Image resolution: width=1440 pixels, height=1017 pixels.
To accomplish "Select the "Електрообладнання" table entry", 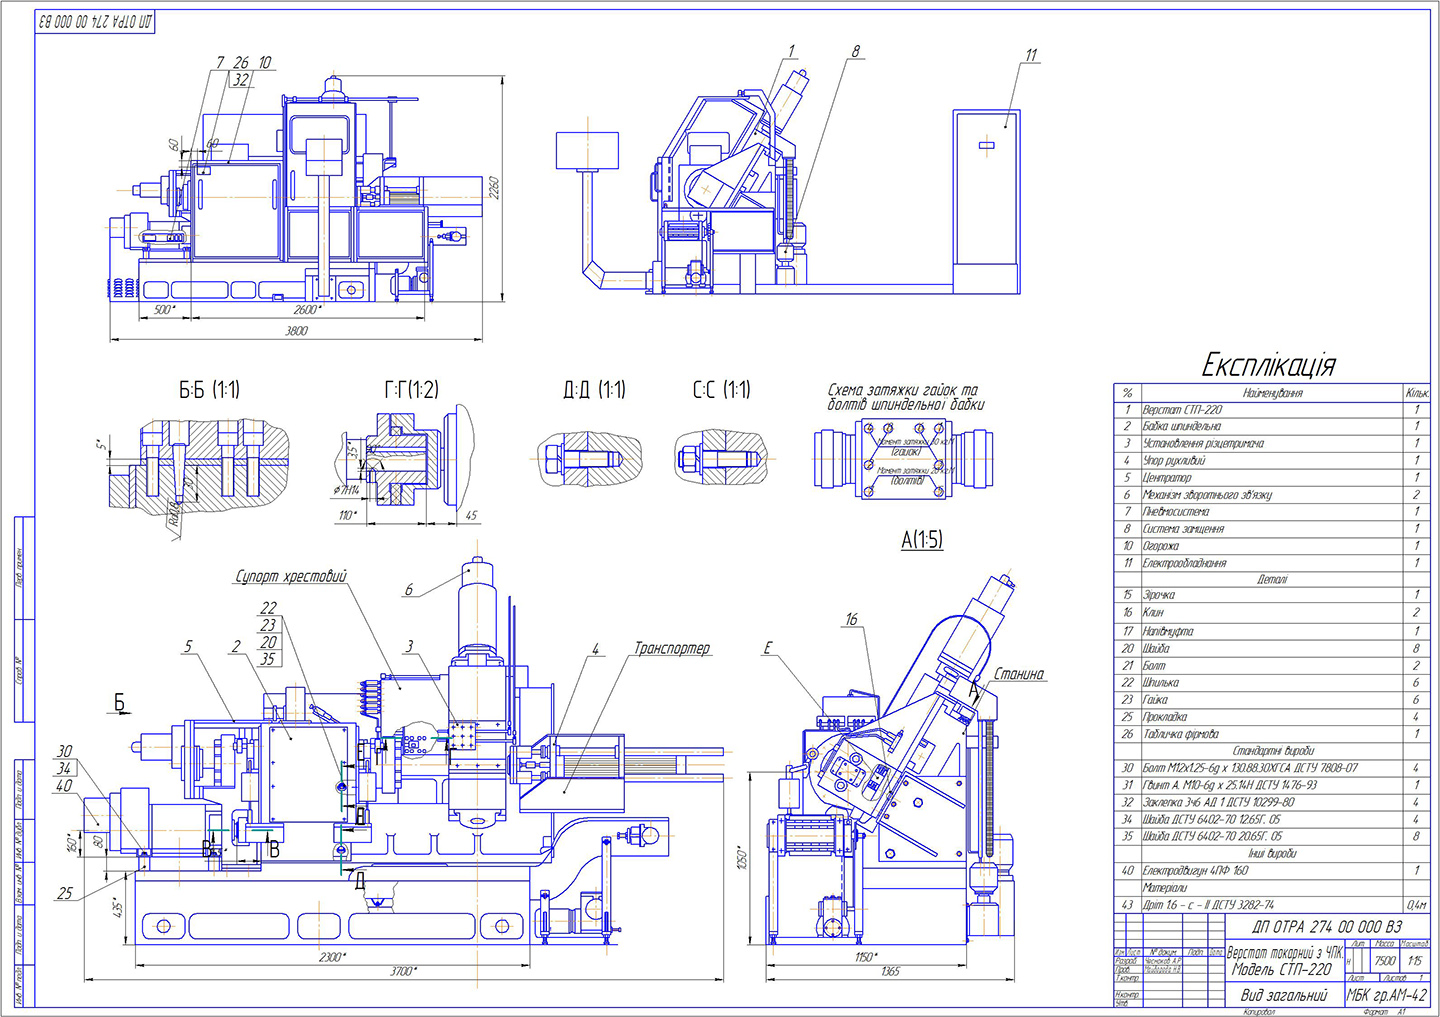I will point(1184,563).
